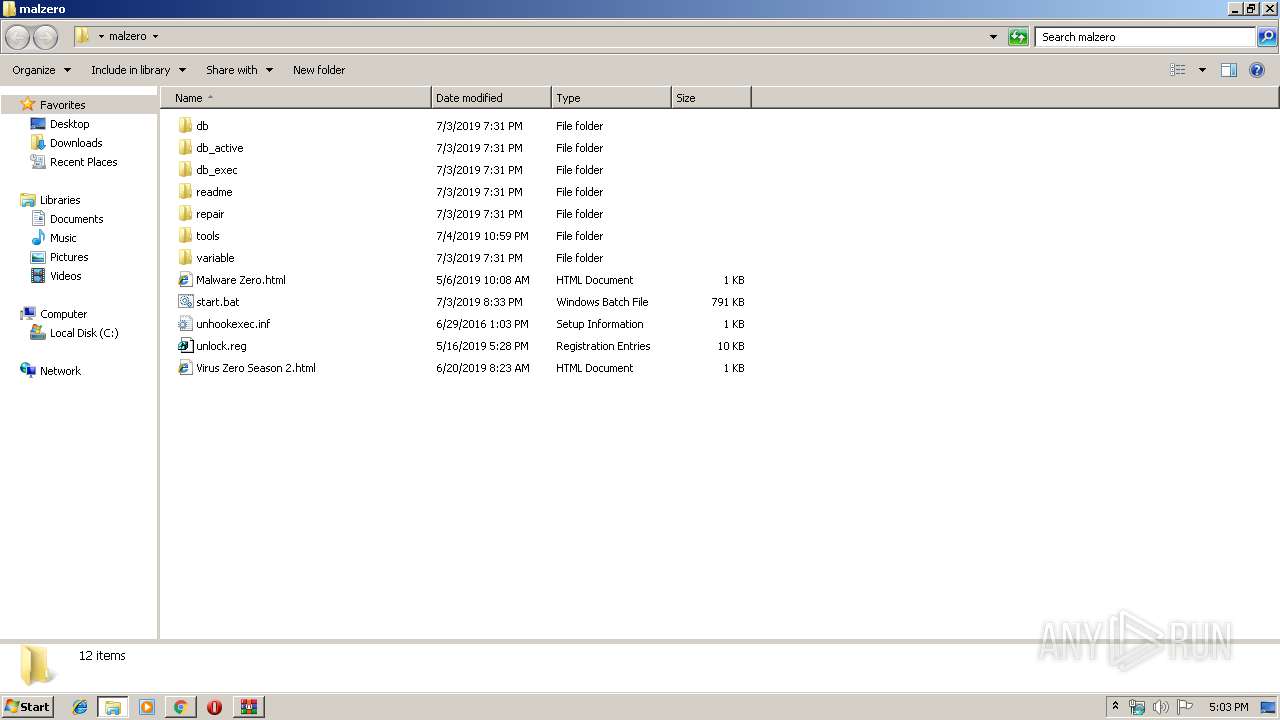Click the refresh button beside address bar

[1018, 37]
